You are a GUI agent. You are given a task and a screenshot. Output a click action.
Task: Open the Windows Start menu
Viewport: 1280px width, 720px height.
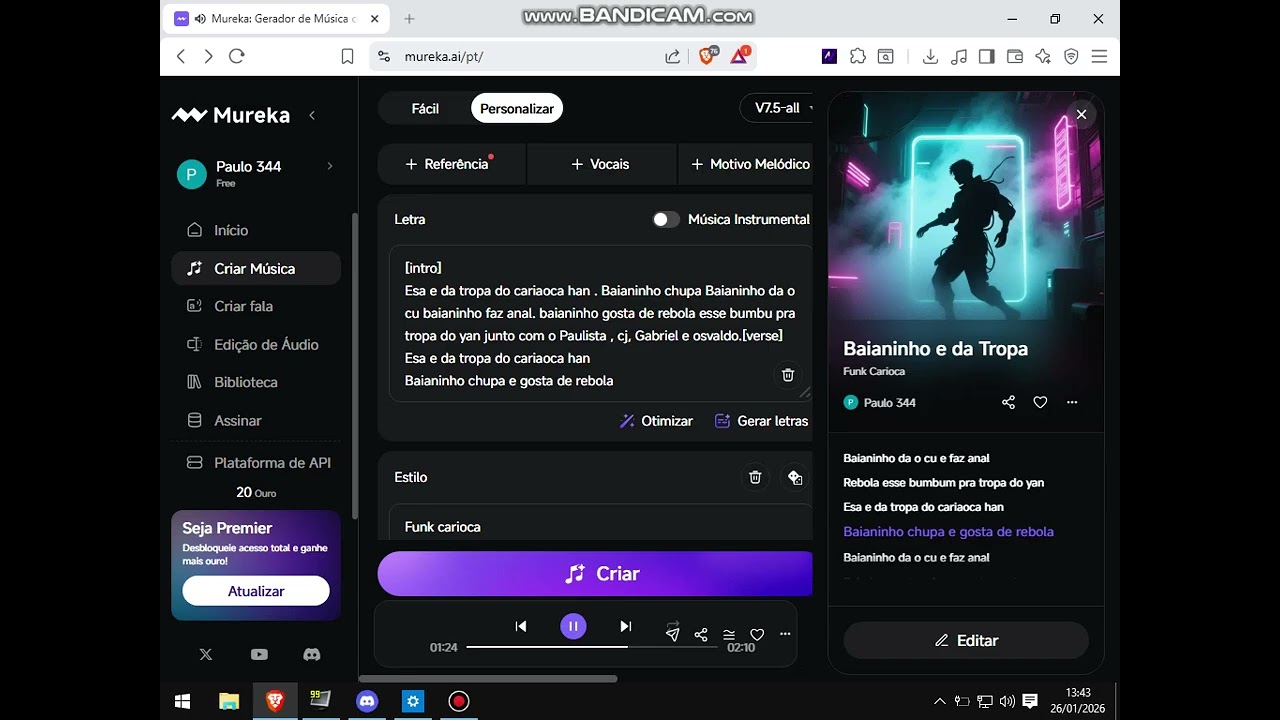pyautogui.click(x=182, y=701)
